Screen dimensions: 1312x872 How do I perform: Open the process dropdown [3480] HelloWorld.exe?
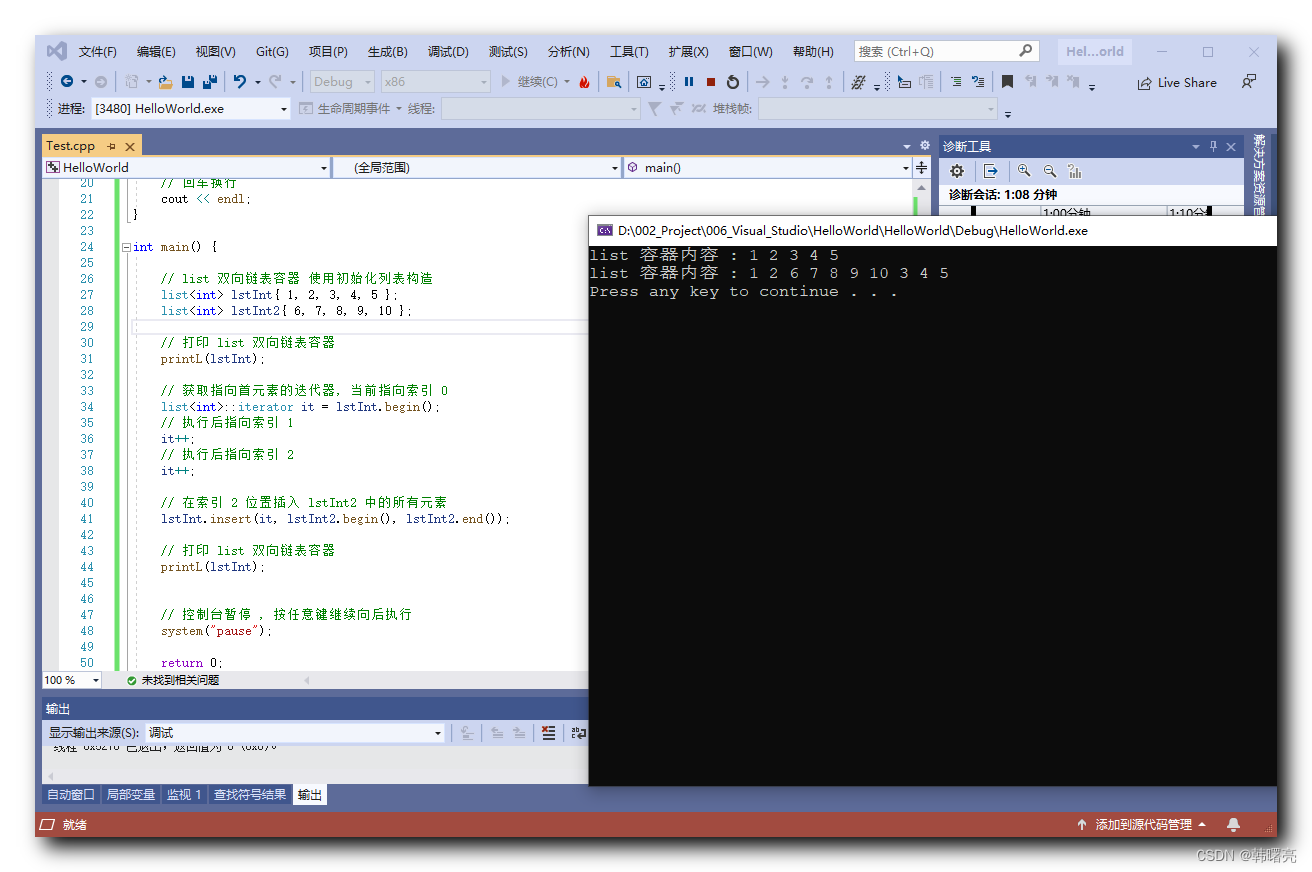191,108
